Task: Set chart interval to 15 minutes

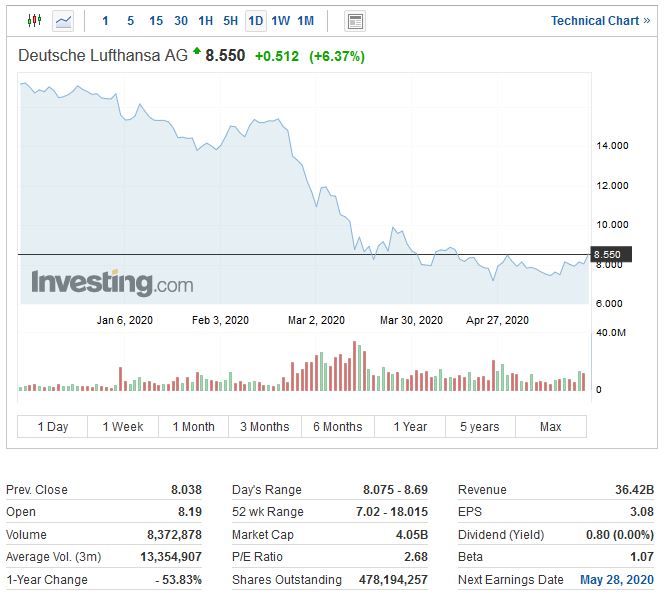Action: [156, 21]
